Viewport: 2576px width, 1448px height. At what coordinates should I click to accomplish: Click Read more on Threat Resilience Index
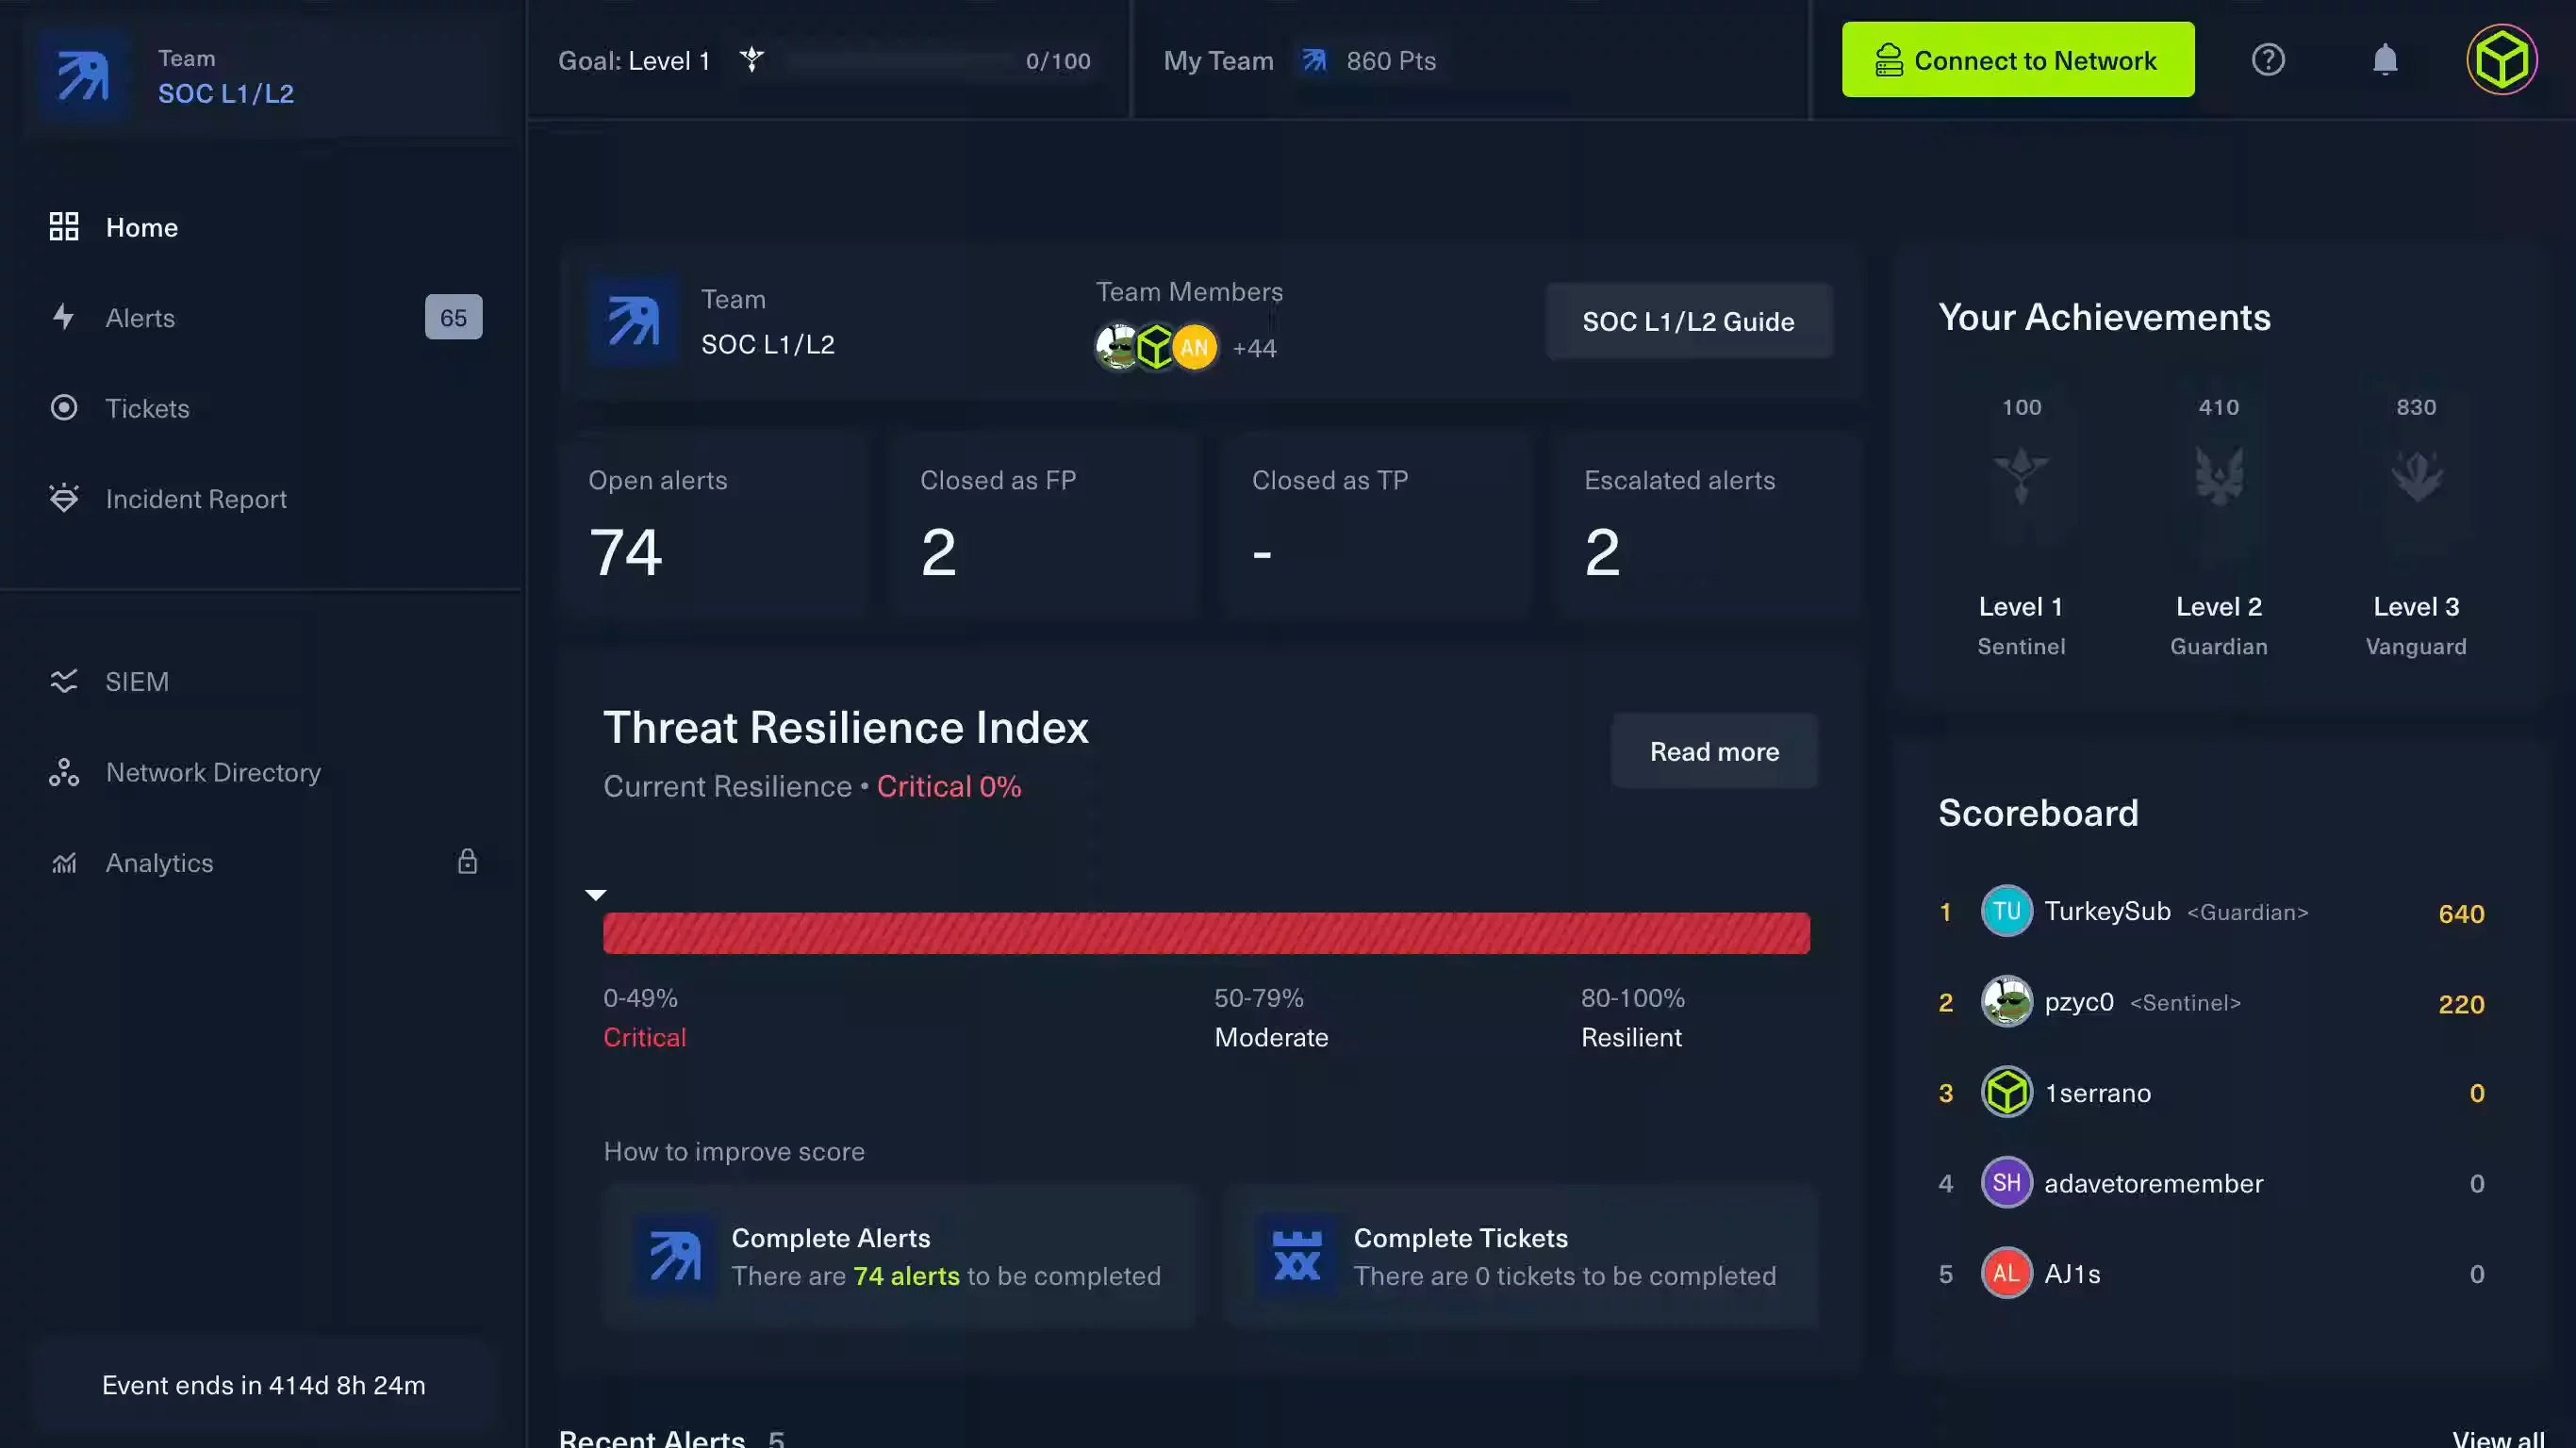click(x=1713, y=751)
